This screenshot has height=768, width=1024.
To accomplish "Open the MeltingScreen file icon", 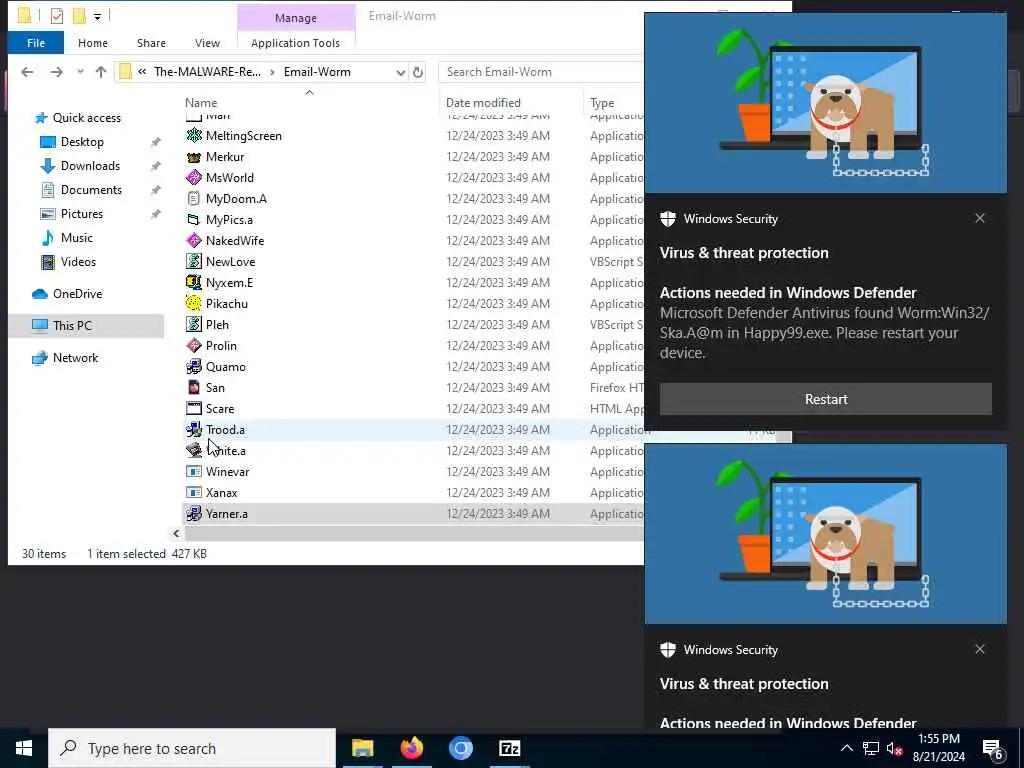I will pos(194,135).
